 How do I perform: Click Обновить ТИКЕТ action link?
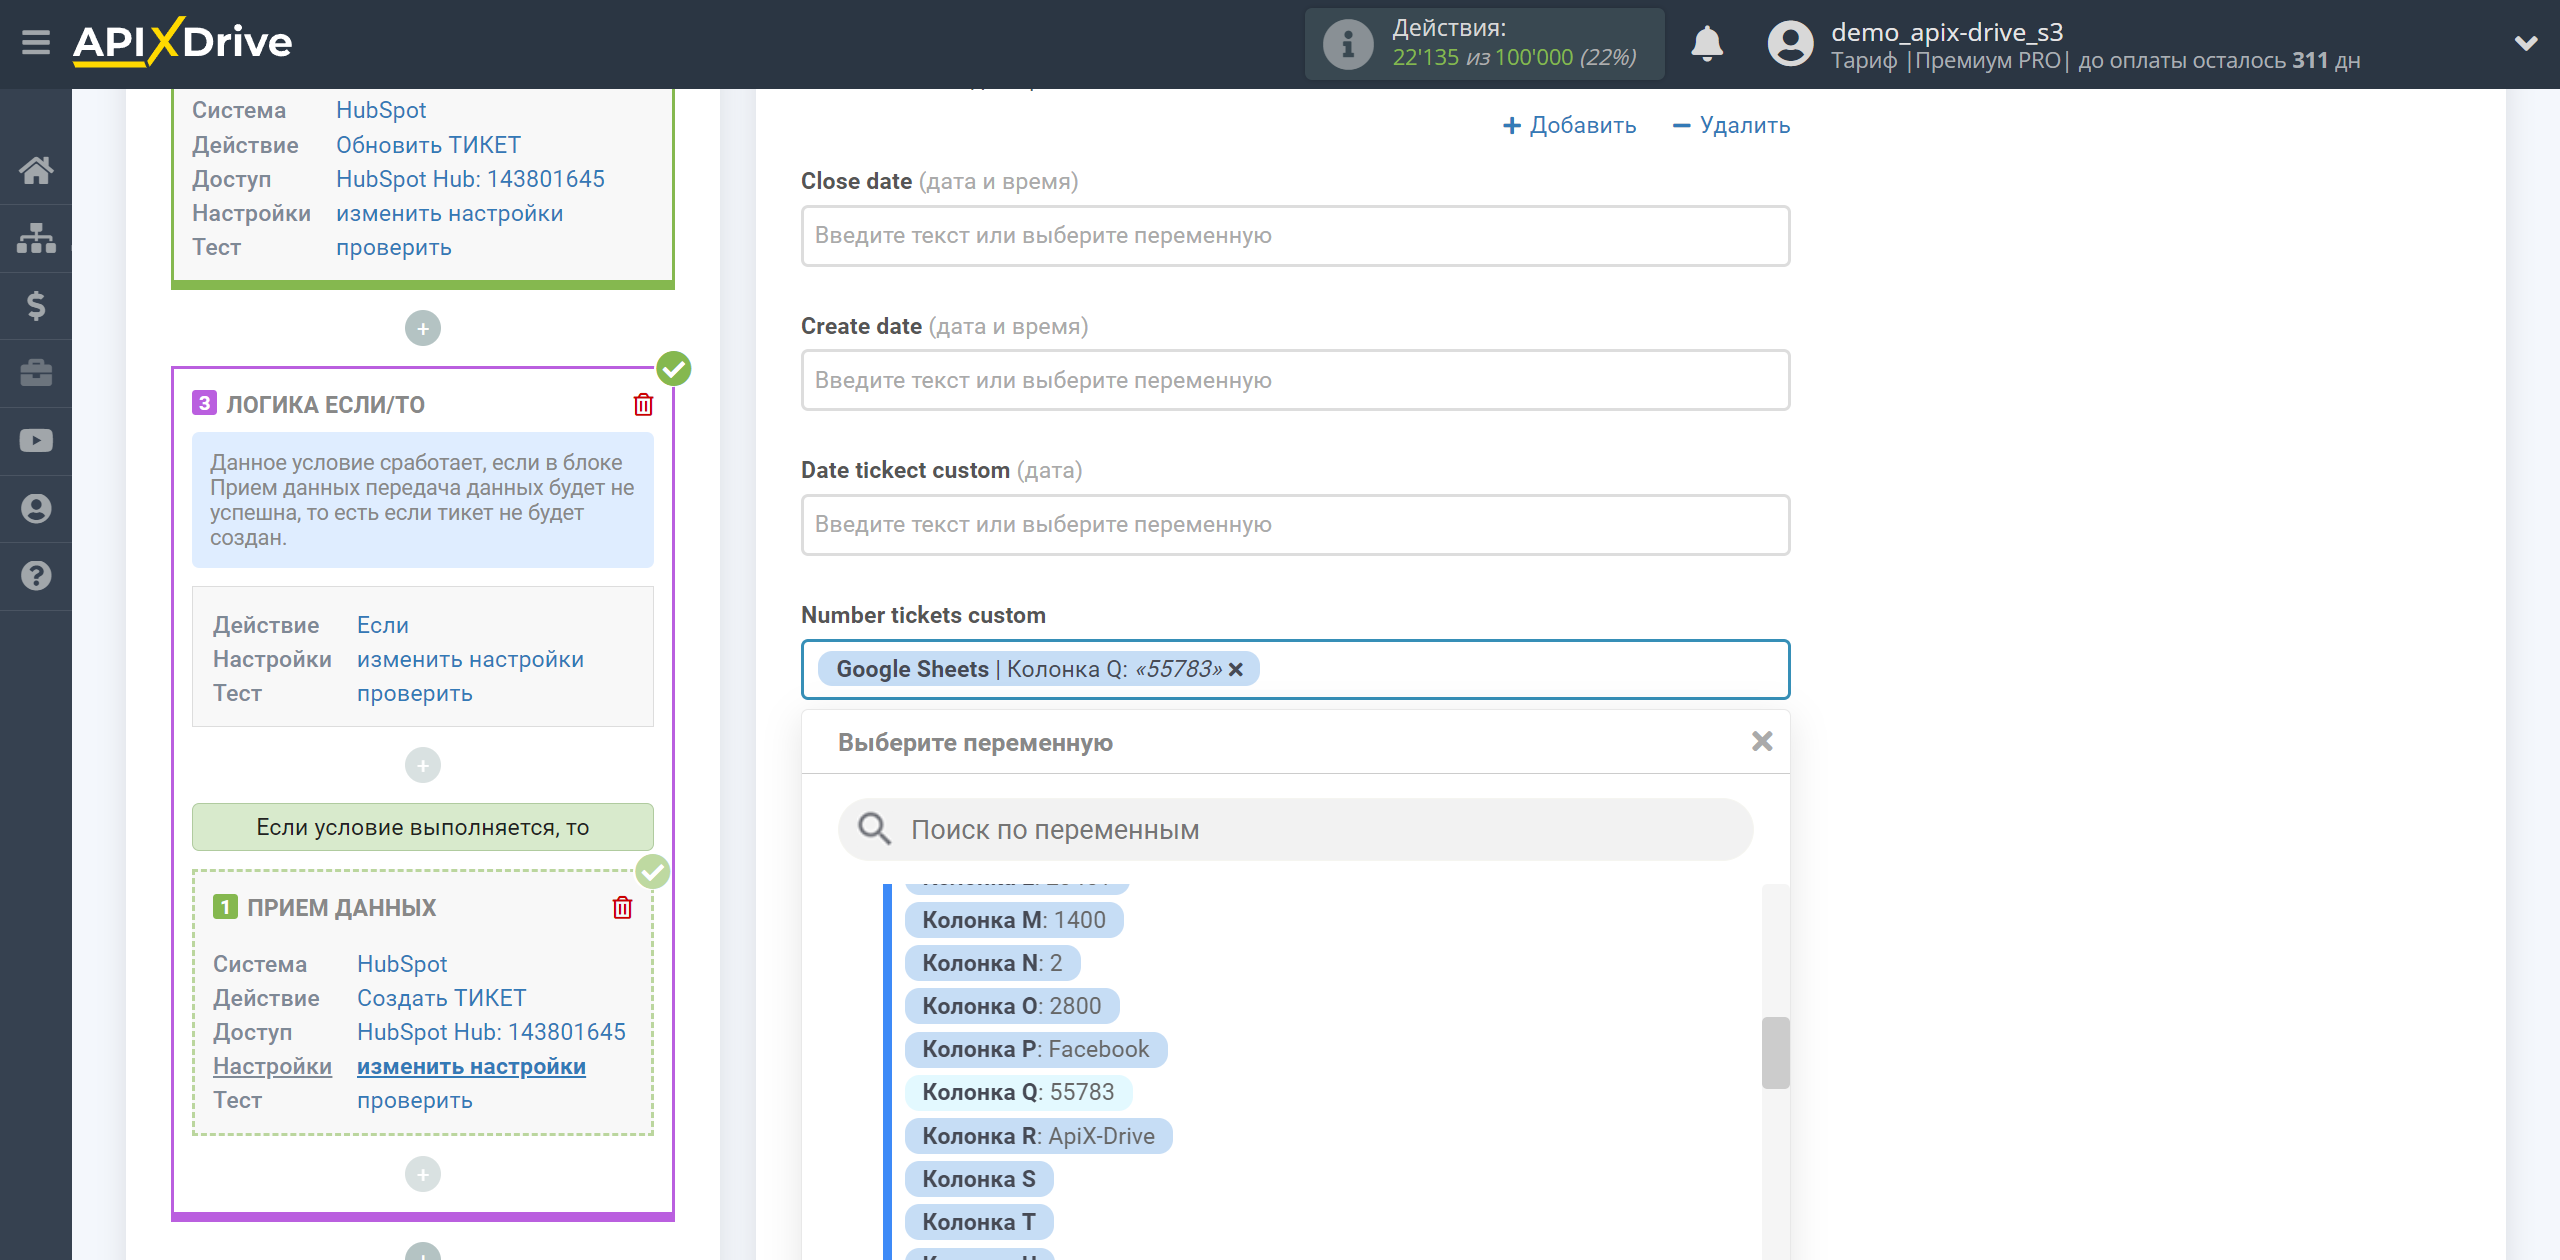coord(428,145)
